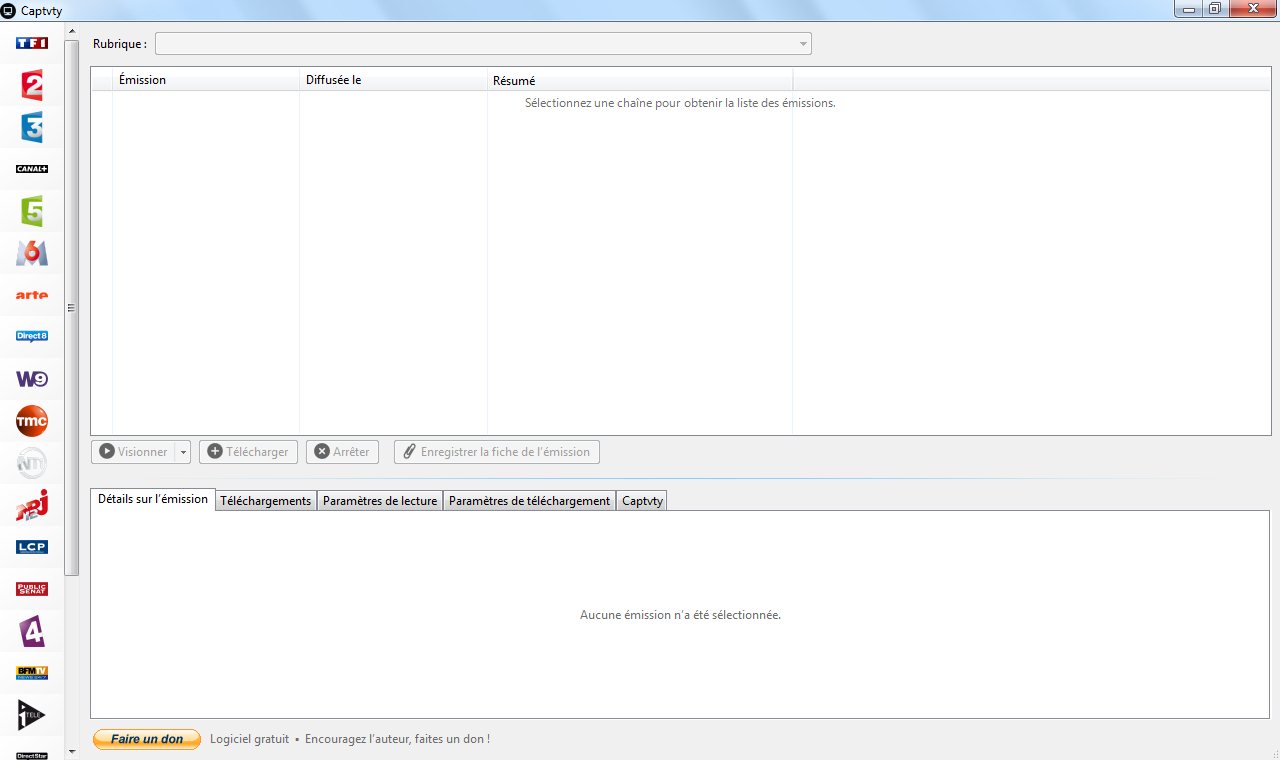
Task: Select the arte channel logo
Action: [32, 295]
